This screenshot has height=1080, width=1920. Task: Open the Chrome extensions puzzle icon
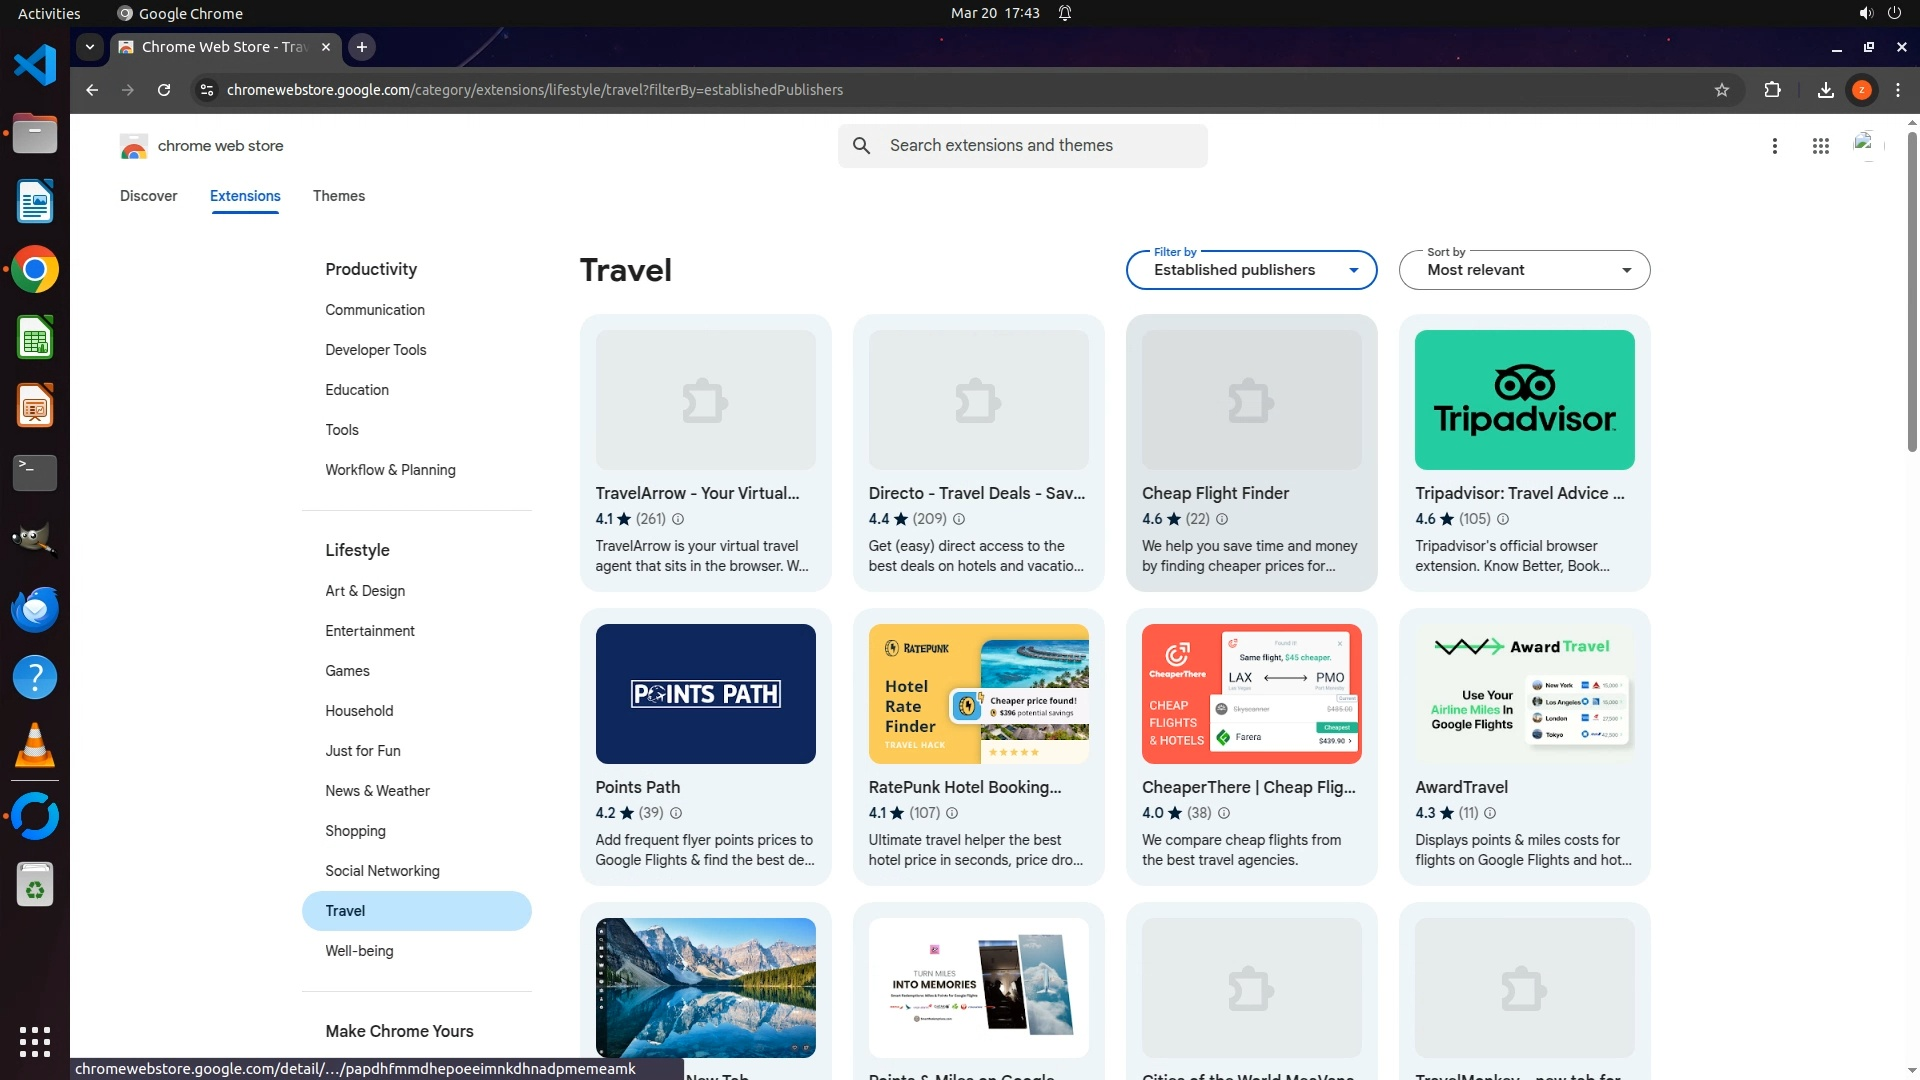pyautogui.click(x=1772, y=90)
